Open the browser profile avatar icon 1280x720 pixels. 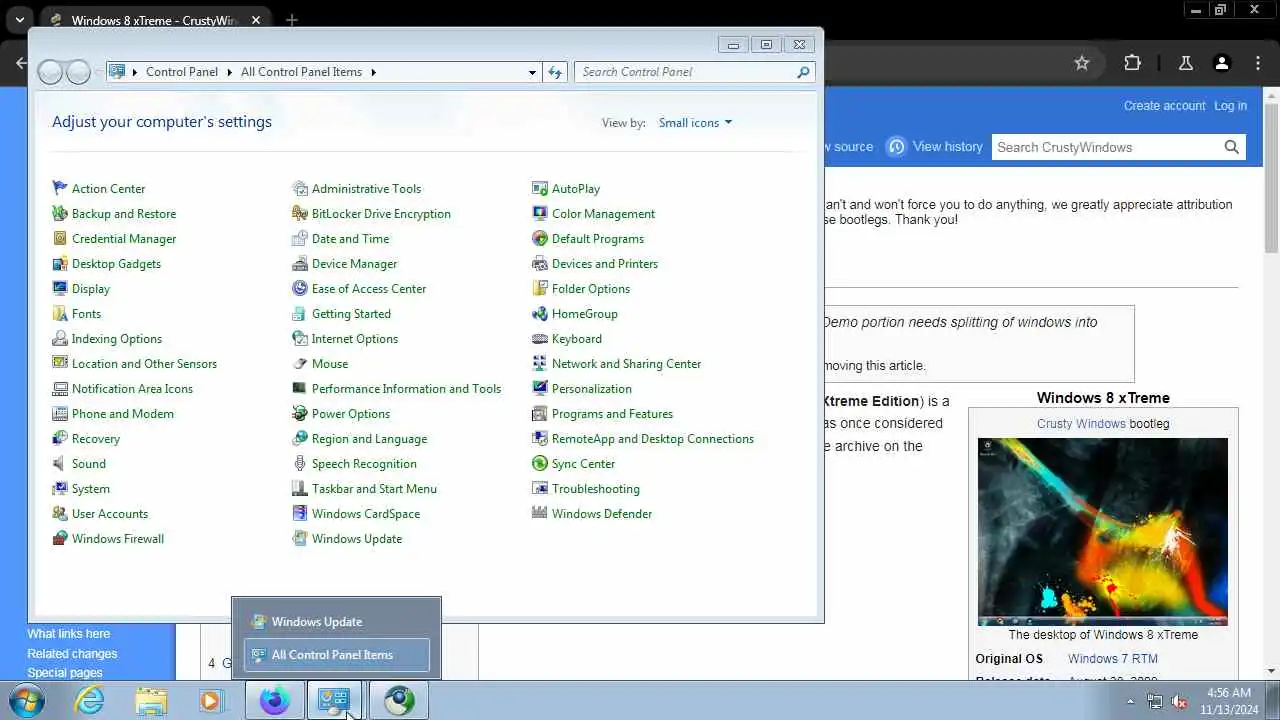tap(1221, 63)
